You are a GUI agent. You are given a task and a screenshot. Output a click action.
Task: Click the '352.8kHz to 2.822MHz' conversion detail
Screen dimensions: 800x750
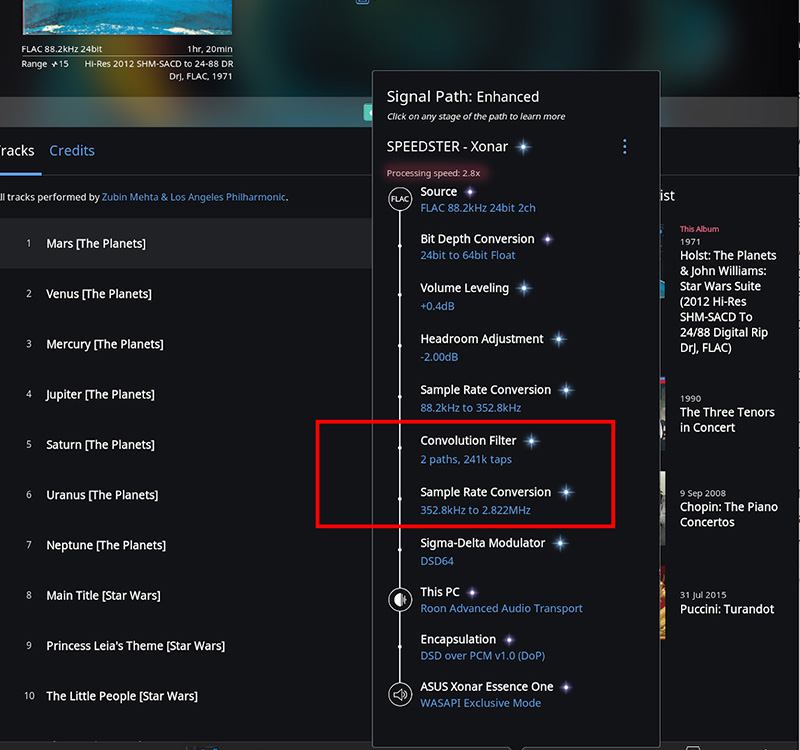point(476,510)
